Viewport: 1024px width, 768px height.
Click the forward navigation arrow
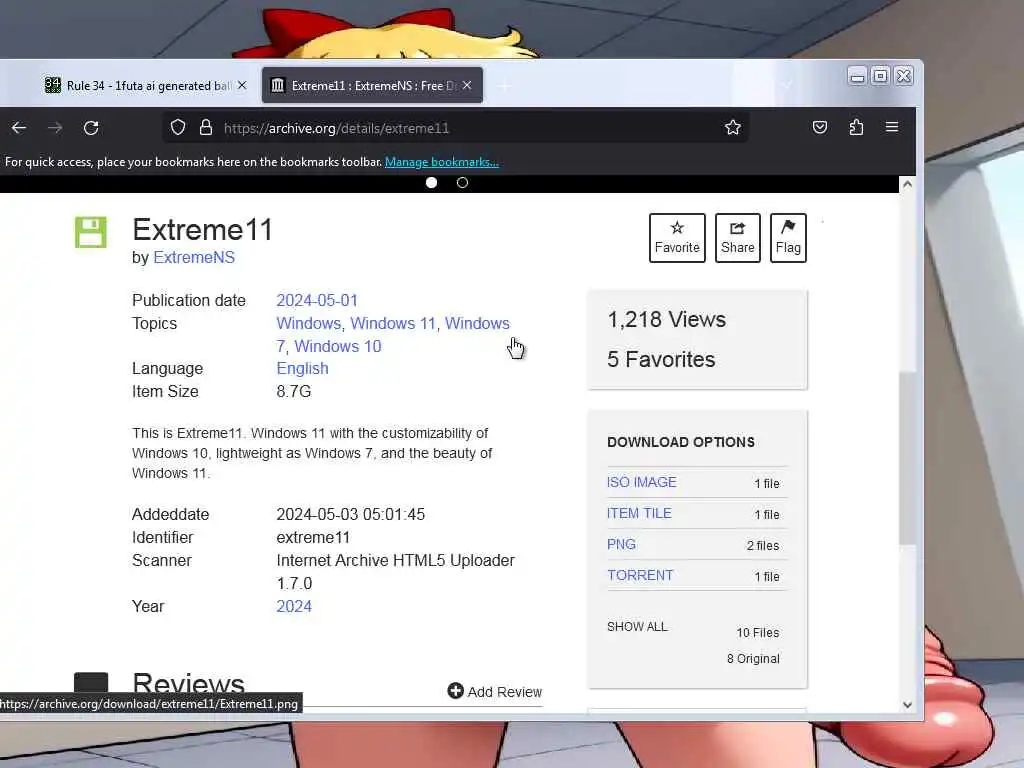coord(56,128)
